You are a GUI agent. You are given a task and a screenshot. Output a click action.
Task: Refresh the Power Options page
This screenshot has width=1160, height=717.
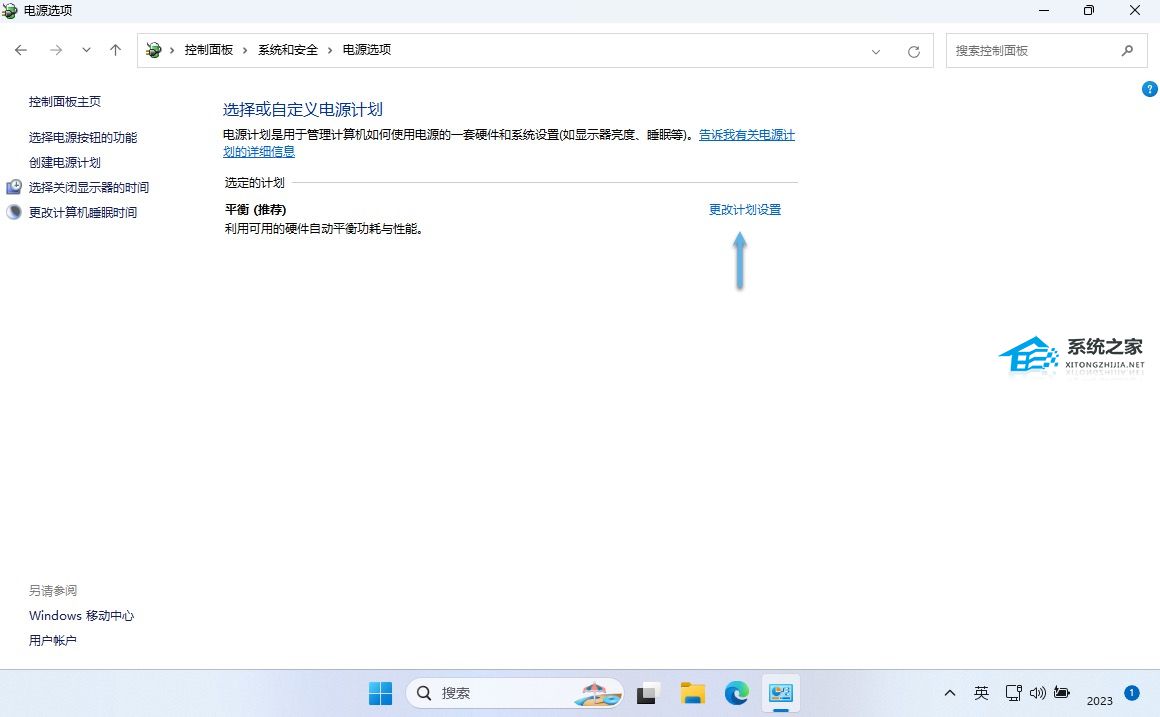(x=913, y=51)
